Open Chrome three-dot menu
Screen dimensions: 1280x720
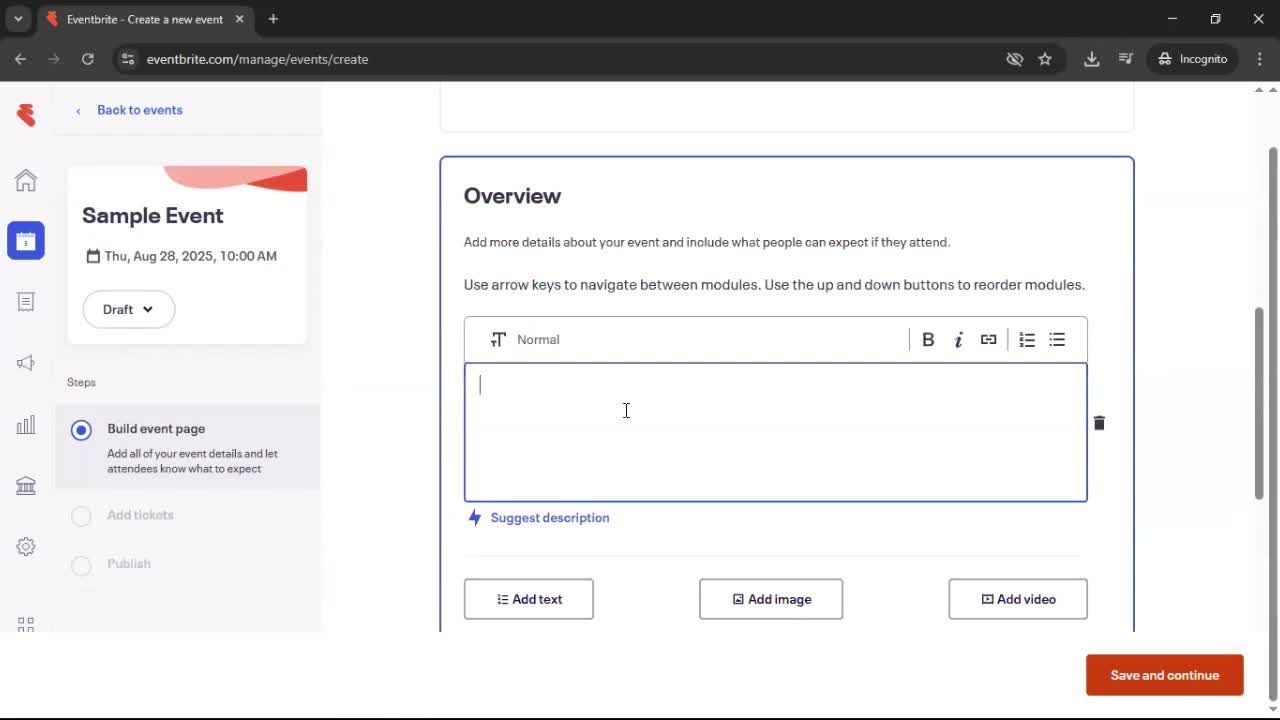coord(1259,59)
